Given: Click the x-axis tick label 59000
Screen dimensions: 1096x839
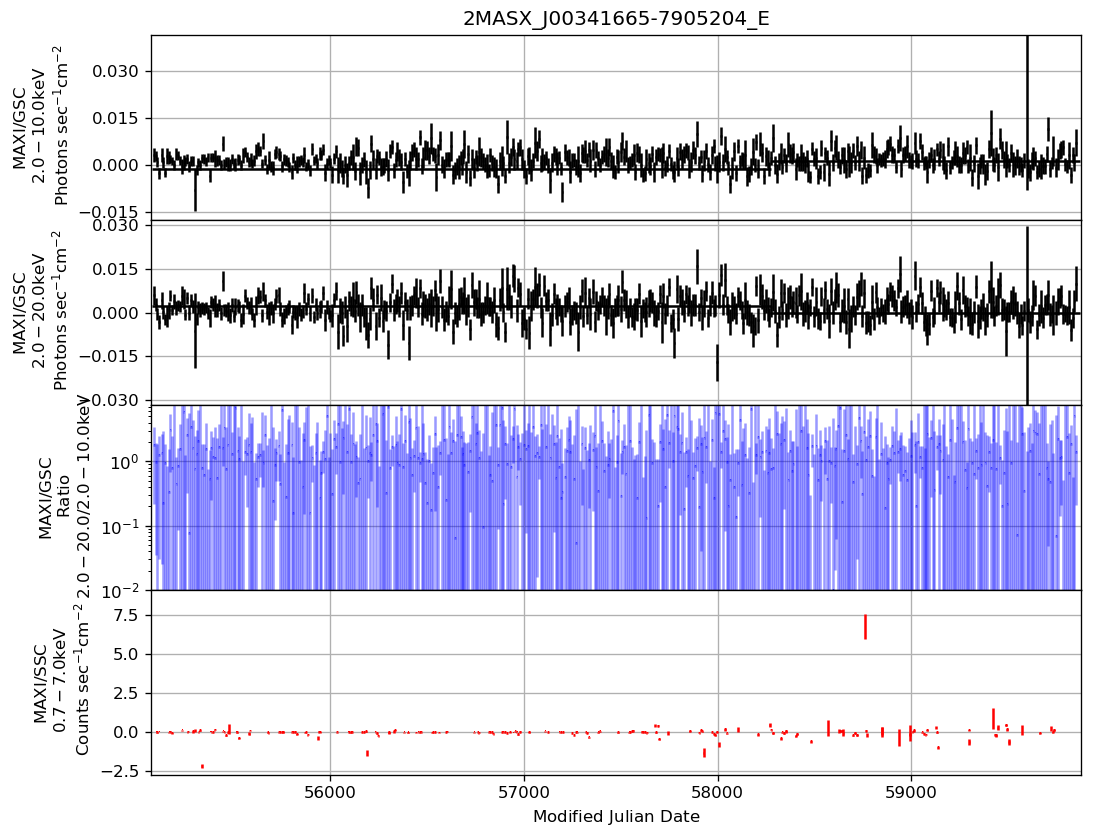Looking at the screenshot, I should (911, 793).
